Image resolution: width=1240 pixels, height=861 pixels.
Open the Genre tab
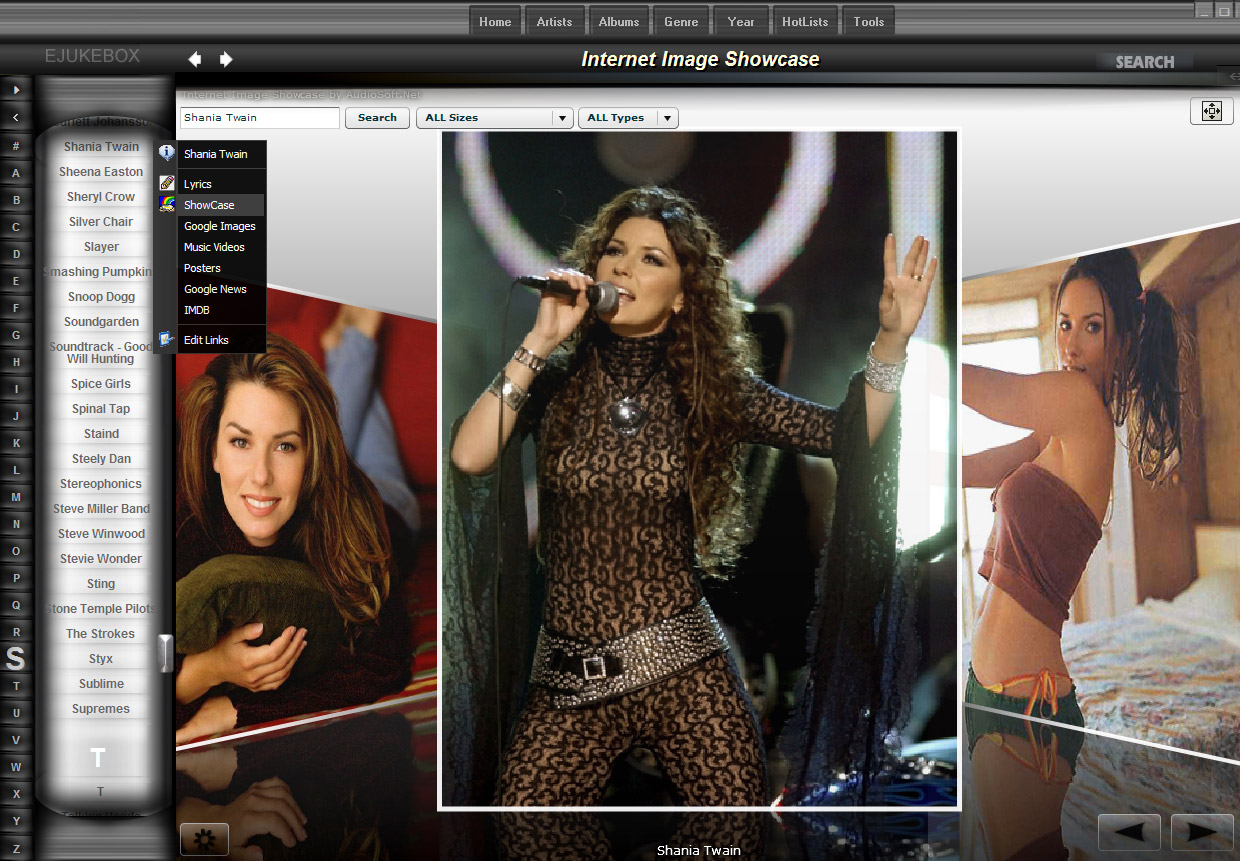tap(681, 21)
